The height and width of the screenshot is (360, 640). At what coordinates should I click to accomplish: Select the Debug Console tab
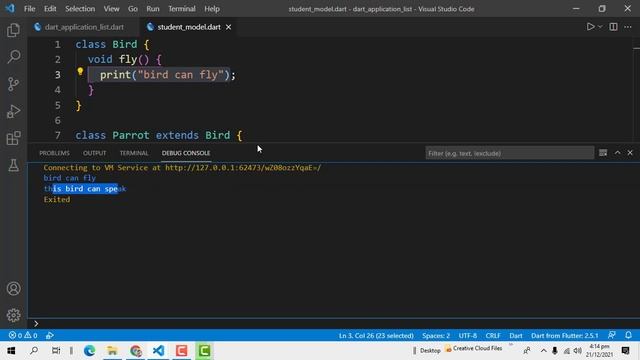[x=186, y=153]
